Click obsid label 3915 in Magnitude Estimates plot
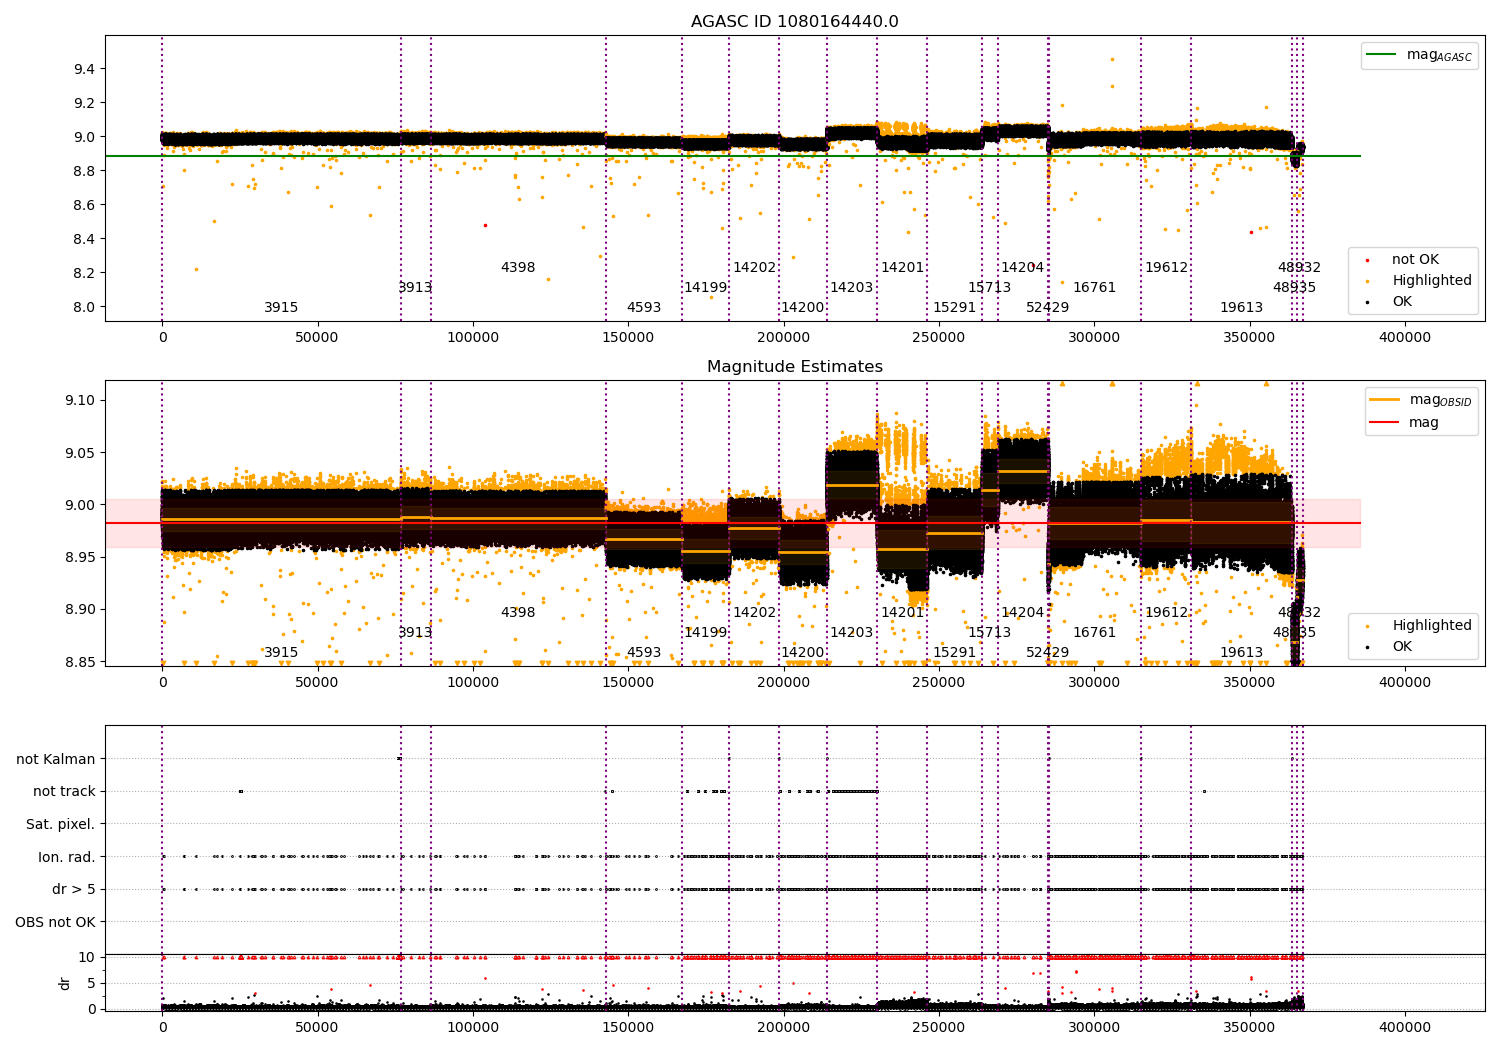Screen dimensions: 1500x1050 (281, 653)
